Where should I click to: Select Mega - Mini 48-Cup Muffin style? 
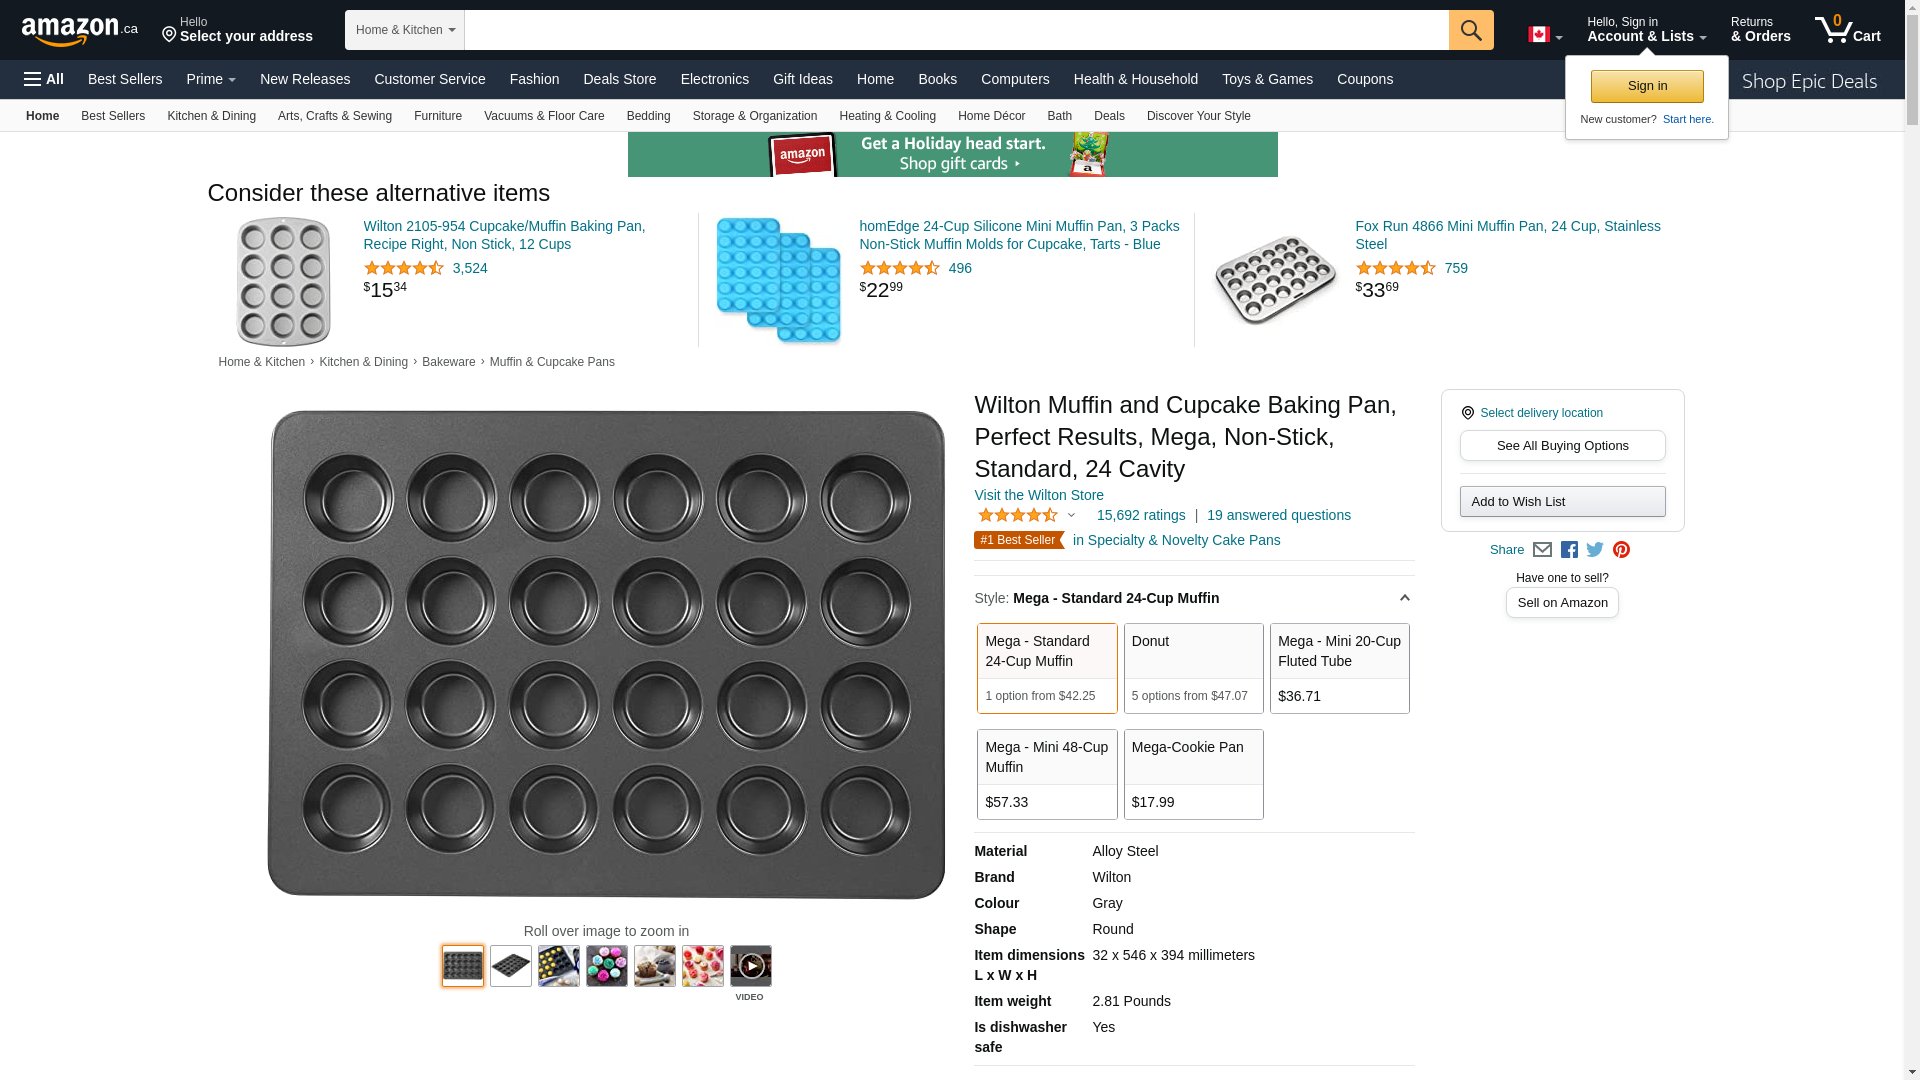[1046, 774]
